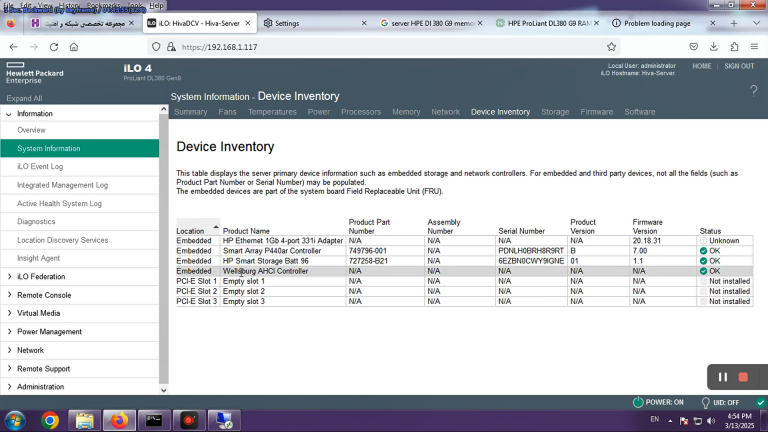Switch to the Settings browser tab
The width and height of the screenshot is (768, 432).
tap(315, 23)
